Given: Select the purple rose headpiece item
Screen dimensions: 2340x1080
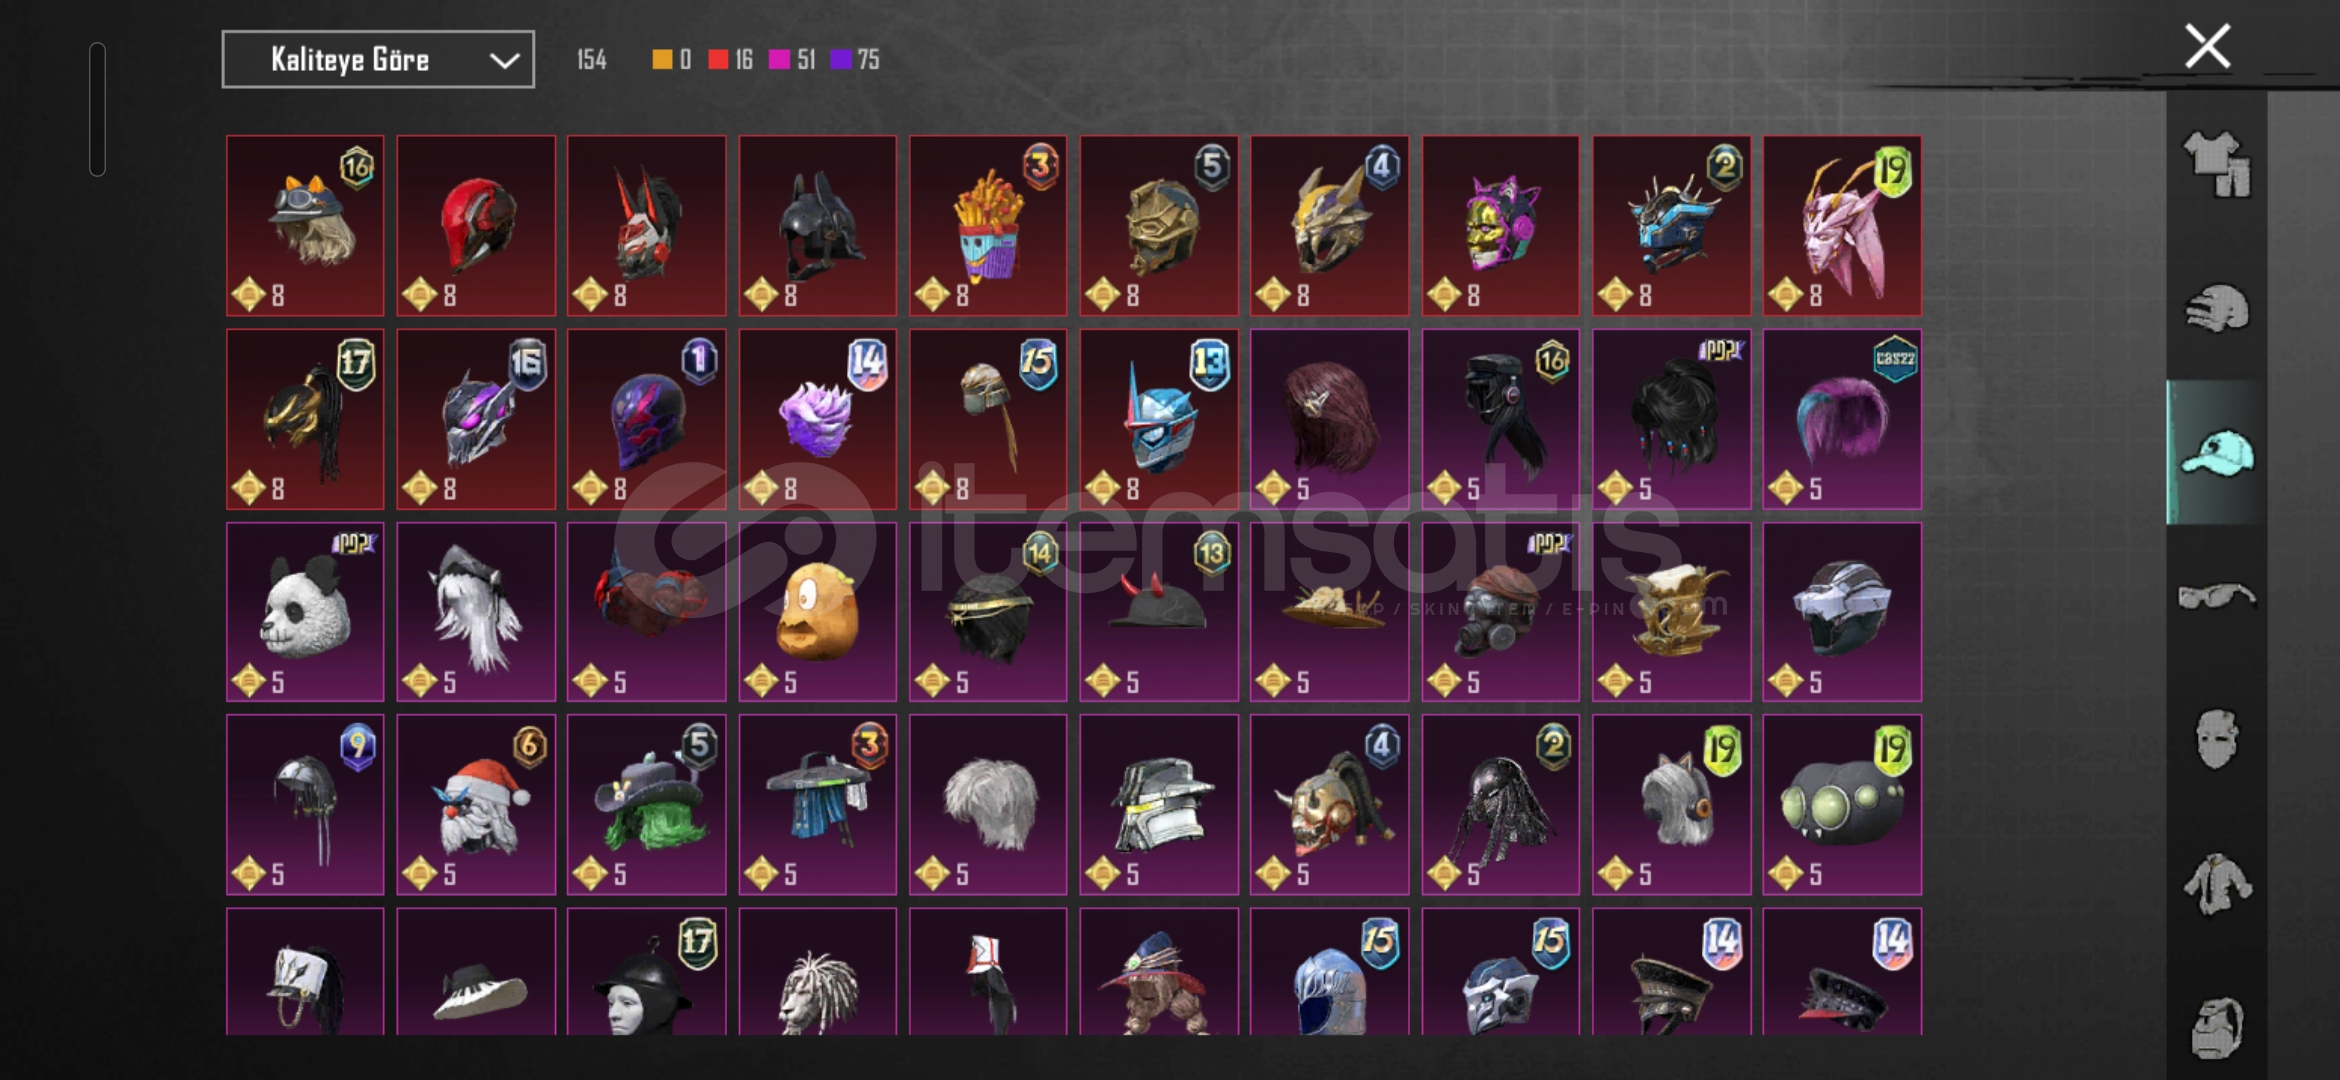Looking at the screenshot, I should pos(817,420).
